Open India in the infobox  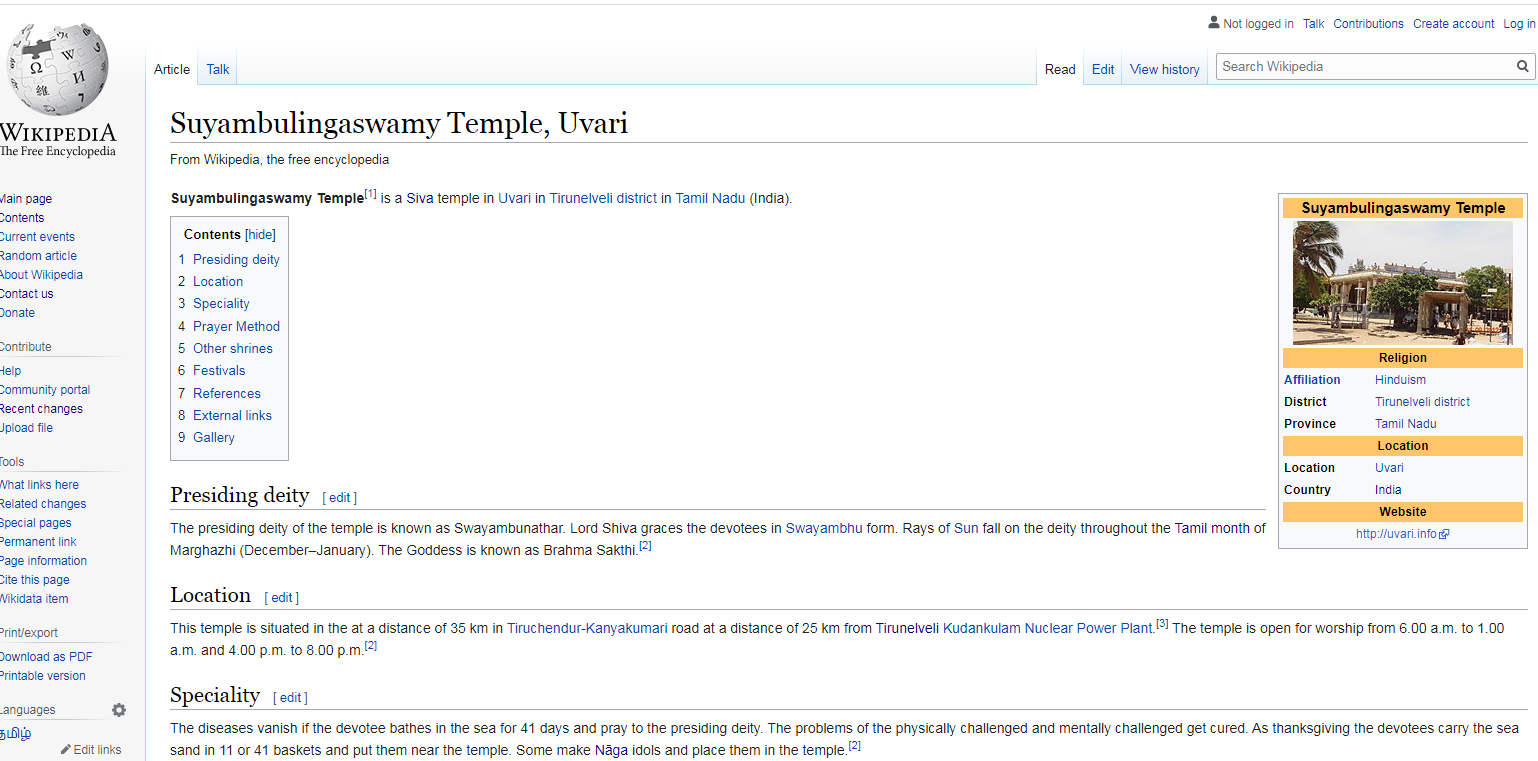pyautogui.click(x=1388, y=490)
